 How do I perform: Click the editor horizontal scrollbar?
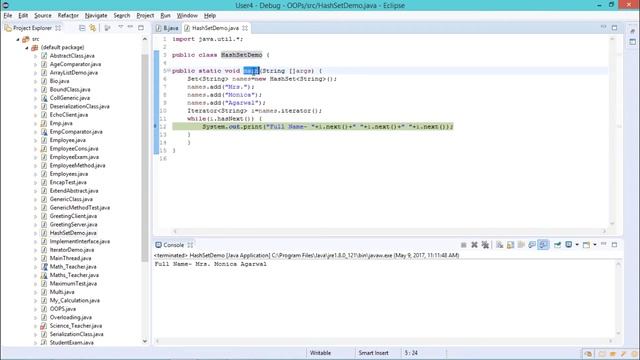390,231
